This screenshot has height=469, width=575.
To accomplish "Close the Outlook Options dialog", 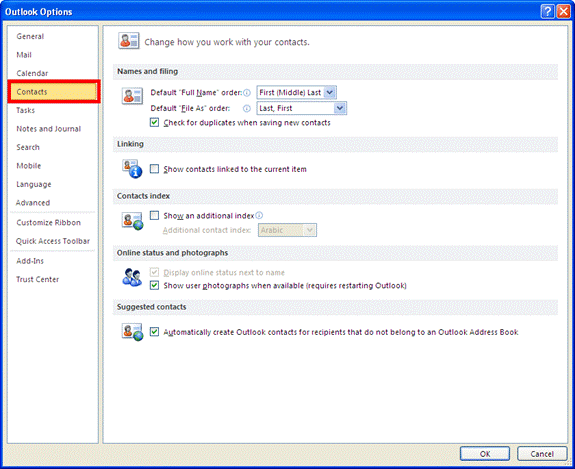I will coord(563,12).
